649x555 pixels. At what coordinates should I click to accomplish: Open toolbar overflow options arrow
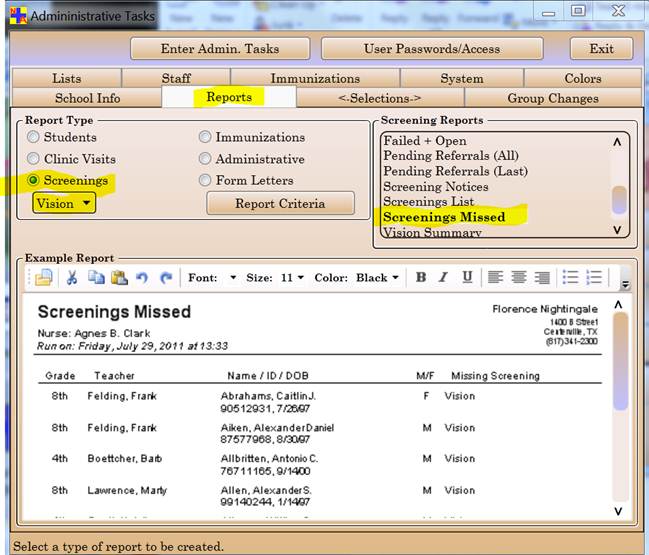[x=625, y=284]
